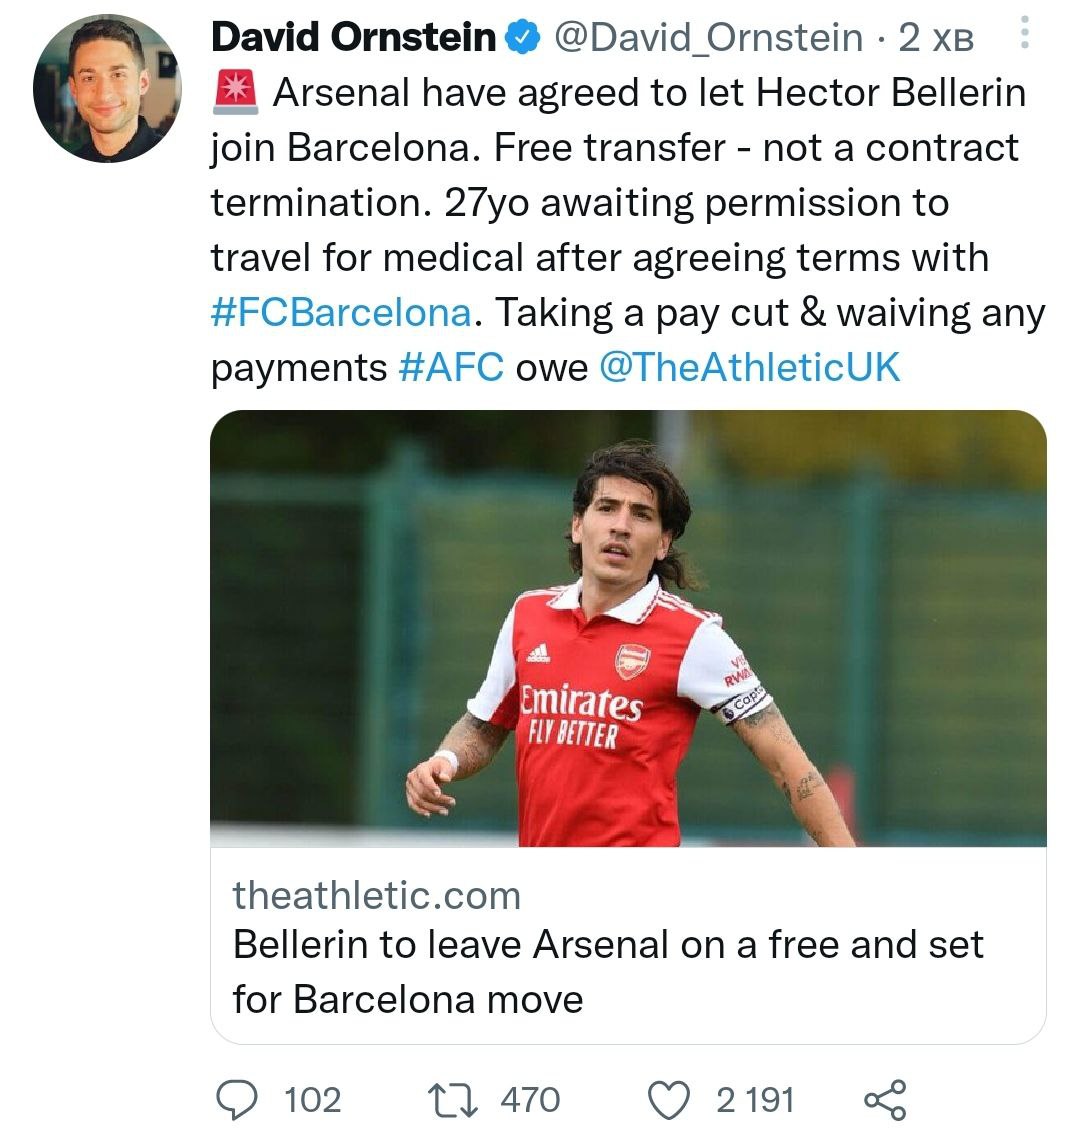Open the Bellerin photo in link card
Viewport: 1080px width, 1142px height.
[x=628, y=628]
